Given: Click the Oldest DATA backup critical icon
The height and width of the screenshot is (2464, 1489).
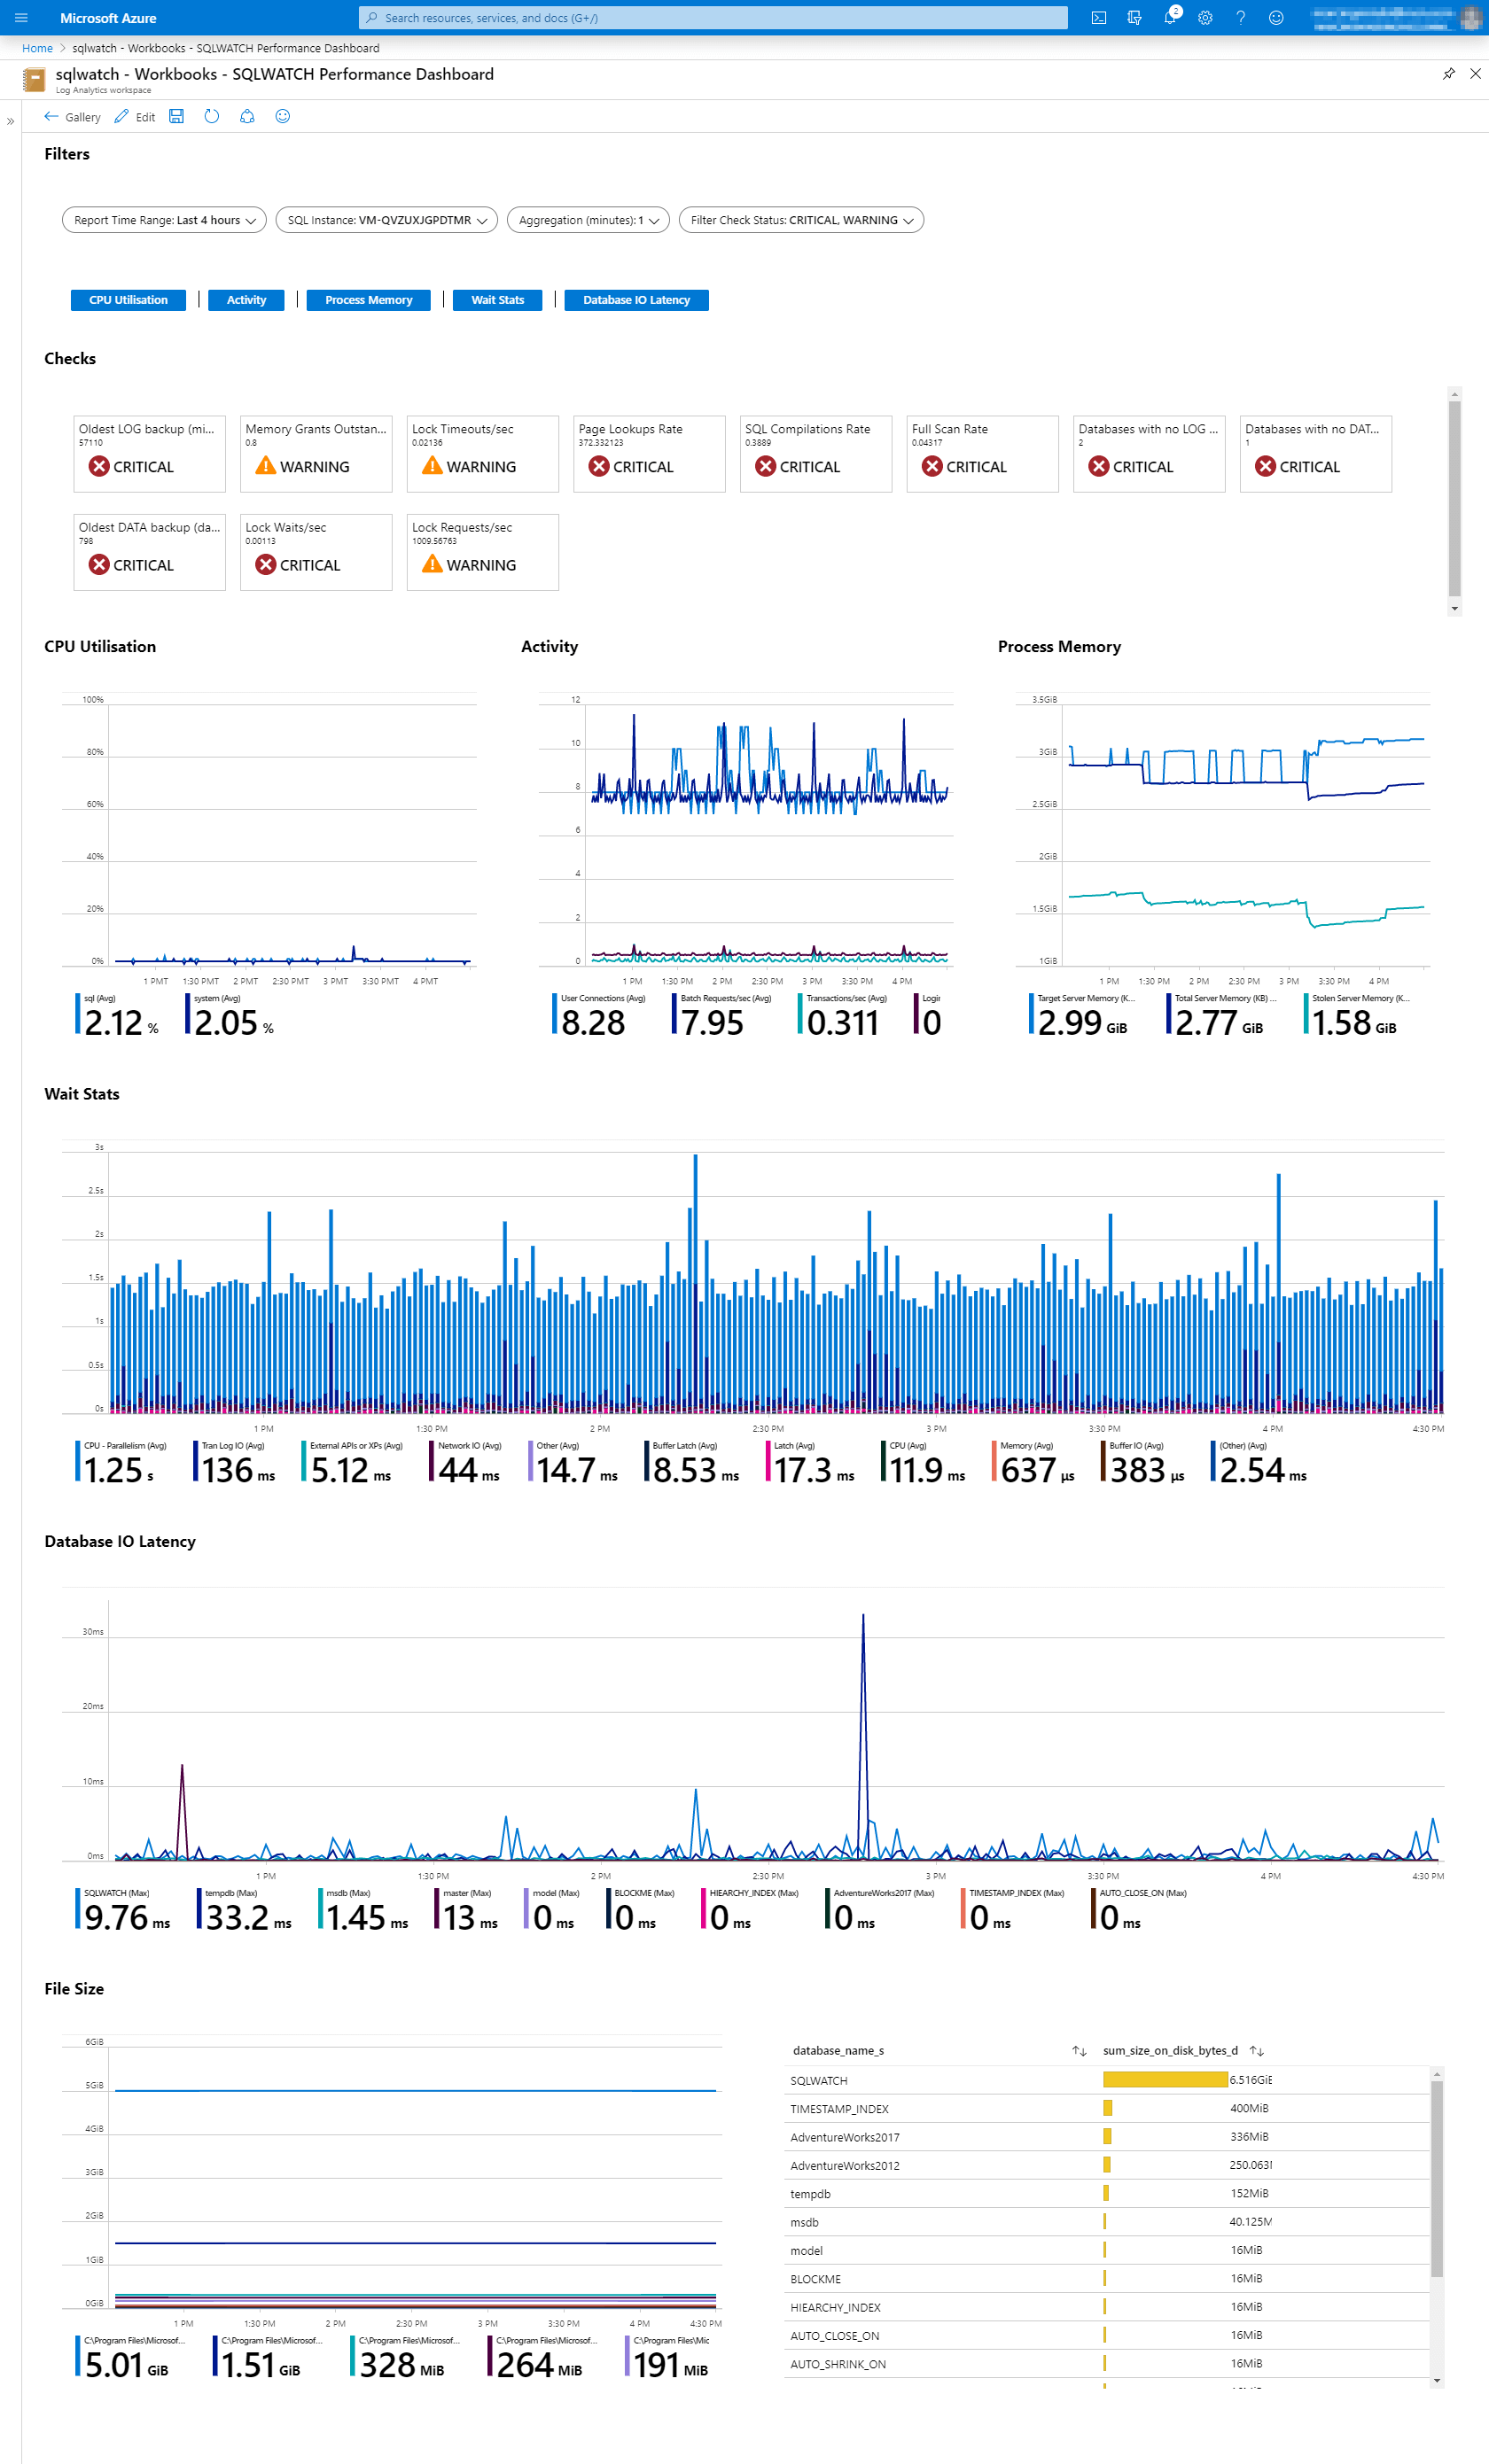Looking at the screenshot, I should coord(99,564).
